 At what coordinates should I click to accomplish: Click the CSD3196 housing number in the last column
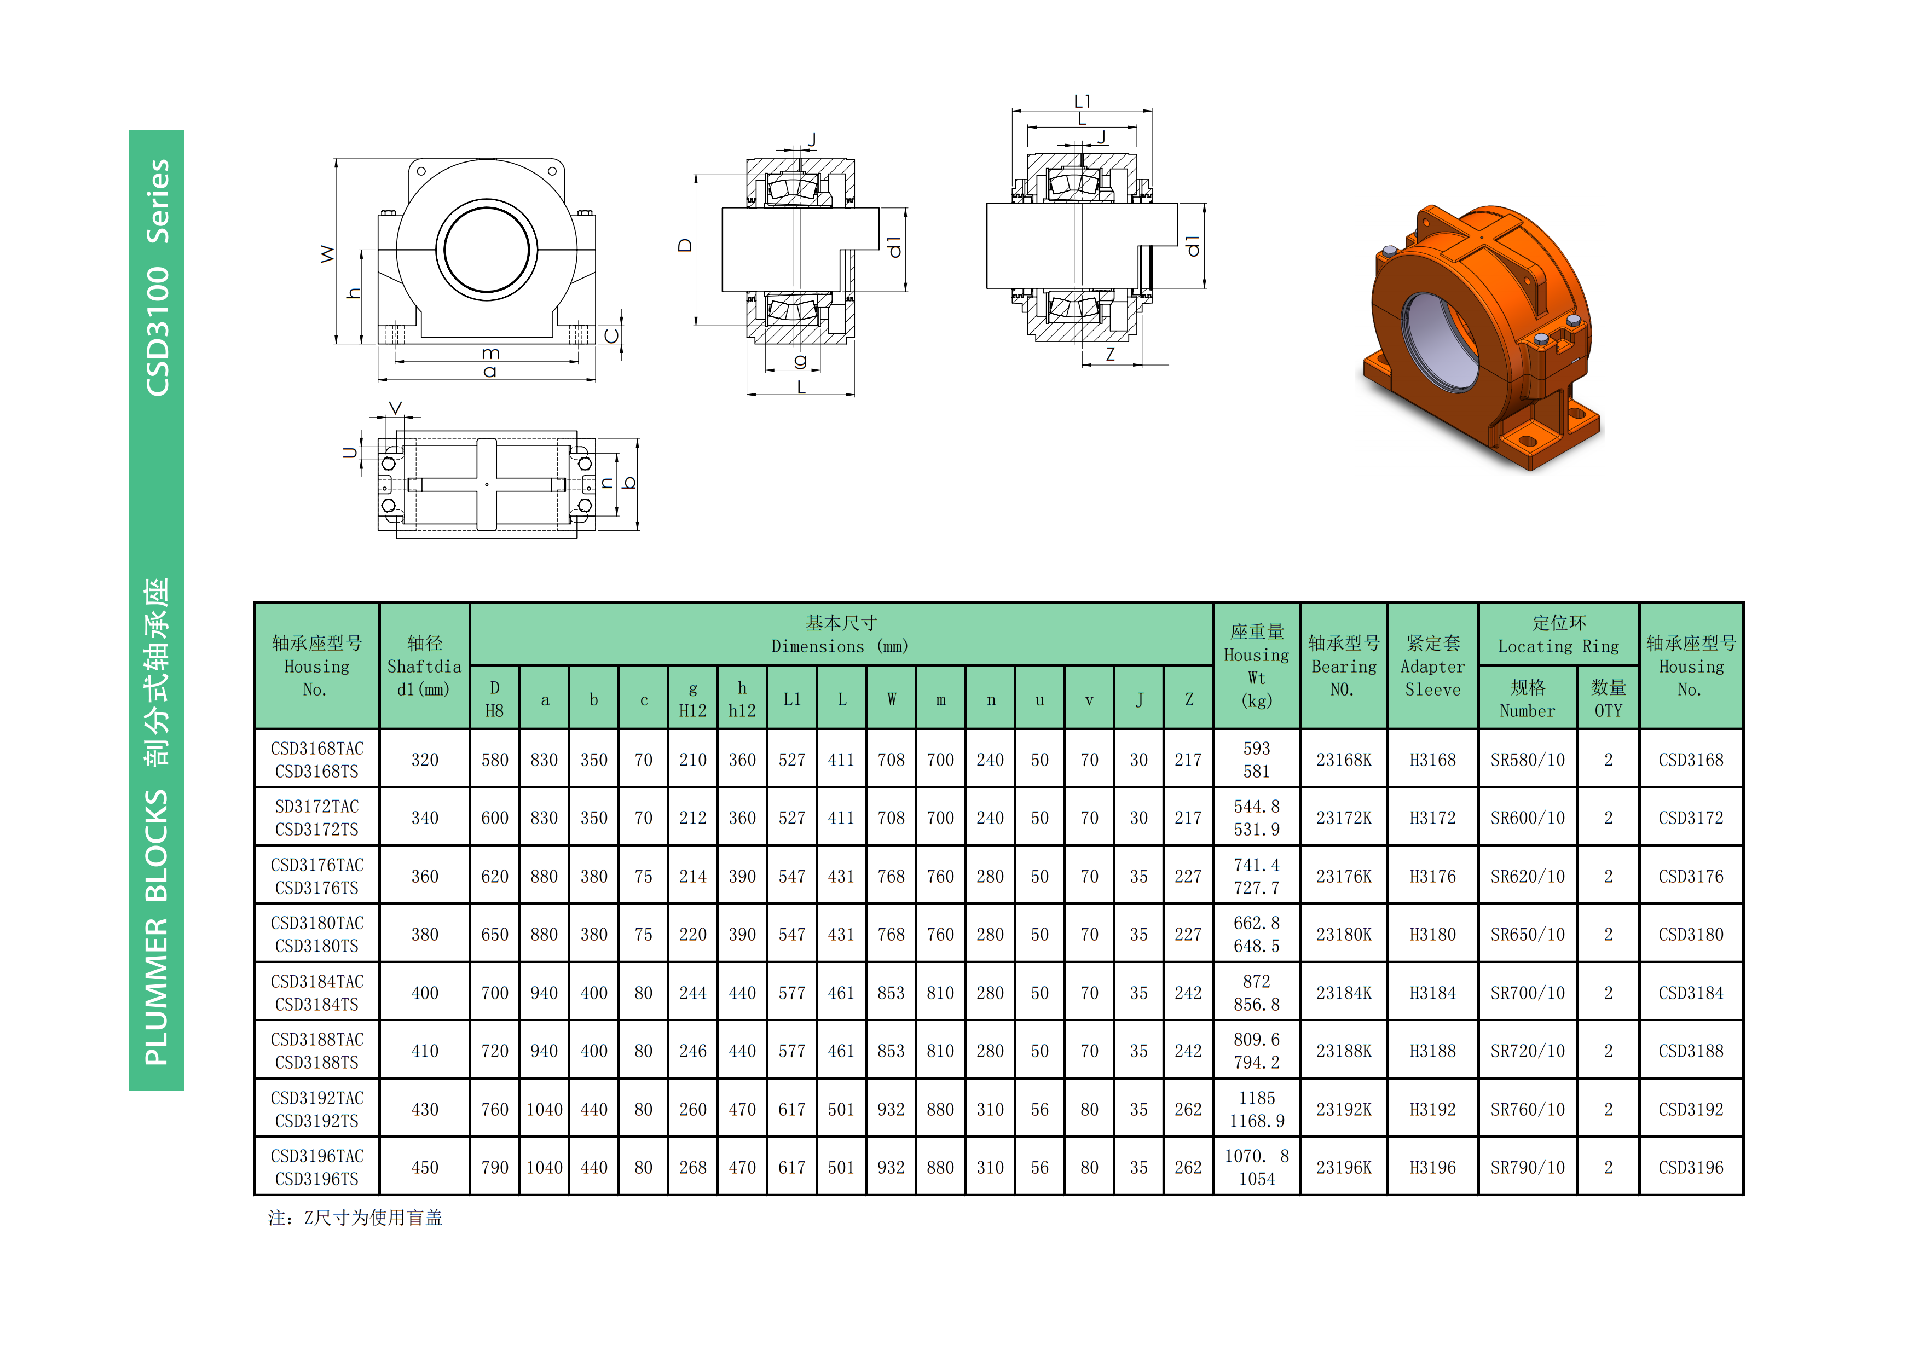click(x=1691, y=1167)
